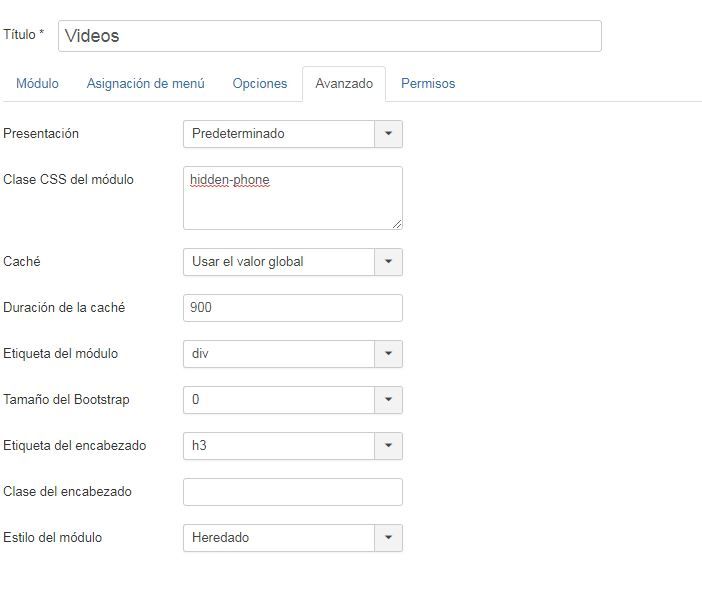
Task: Click the Clase del encabezado label
Action: 67,491
